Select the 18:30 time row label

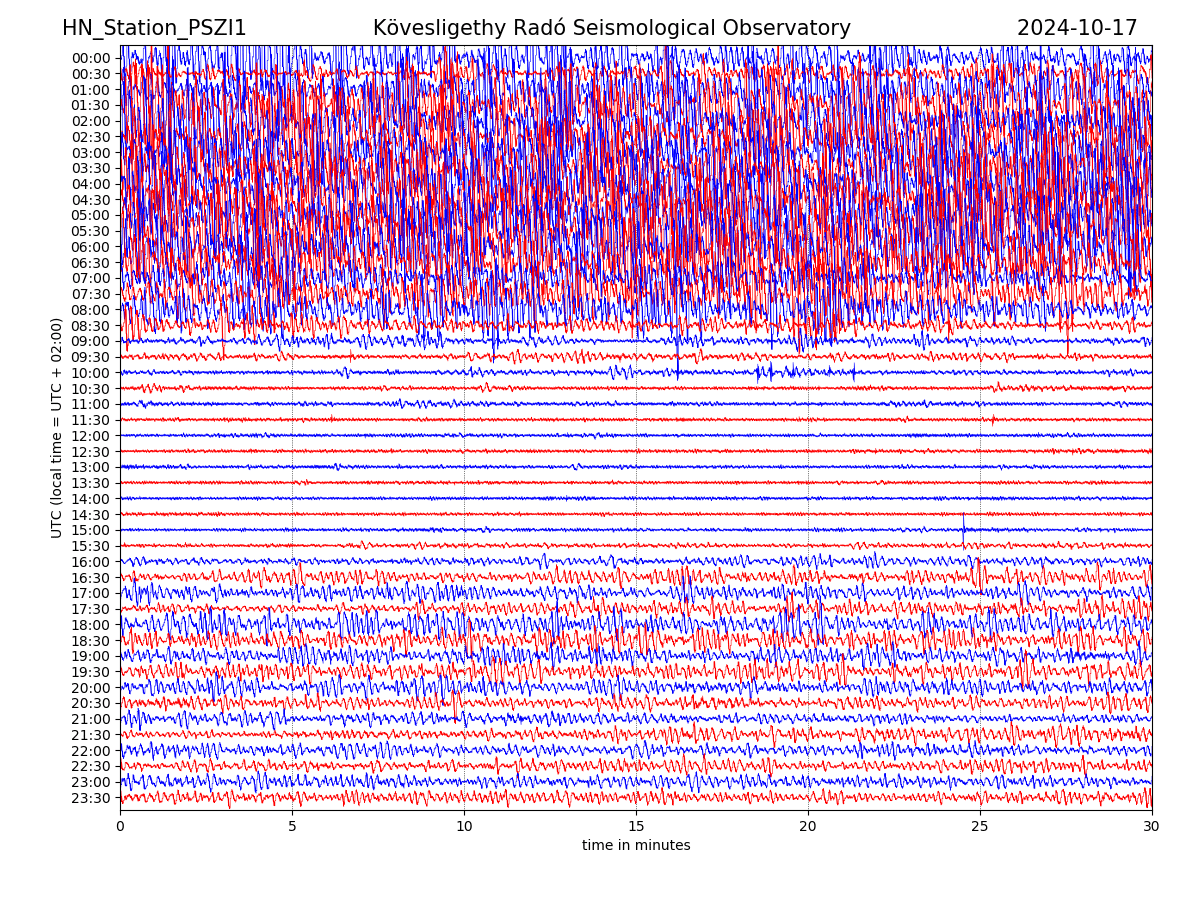pos(90,641)
